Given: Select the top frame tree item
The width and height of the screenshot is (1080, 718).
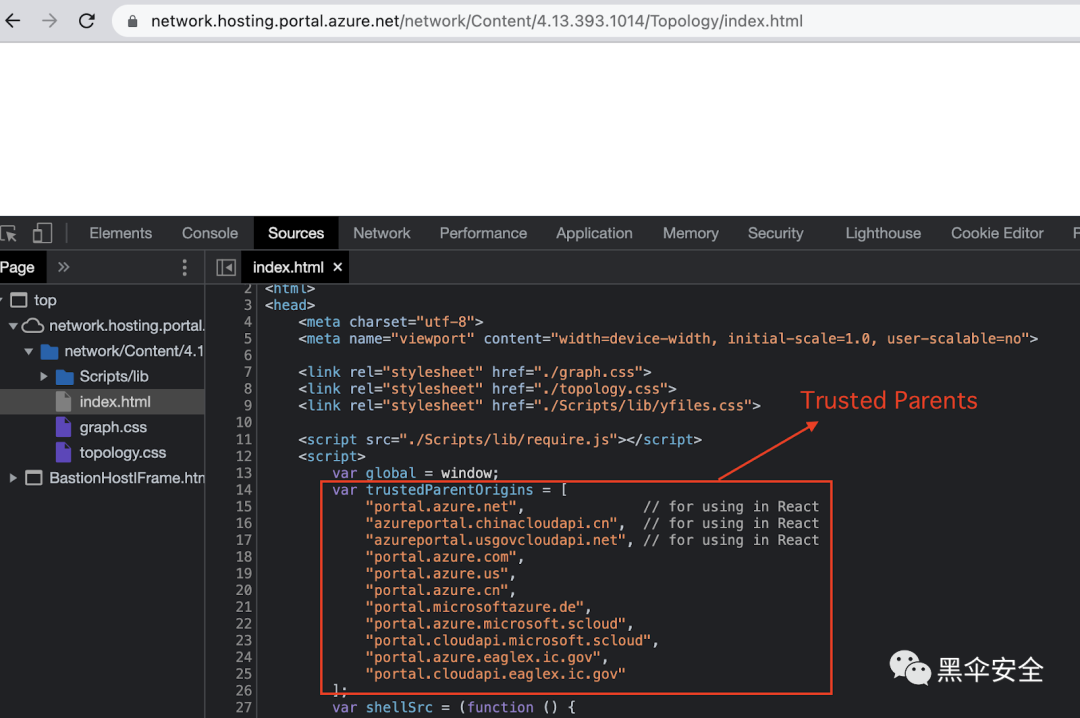Looking at the screenshot, I should click(x=45, y=300).
